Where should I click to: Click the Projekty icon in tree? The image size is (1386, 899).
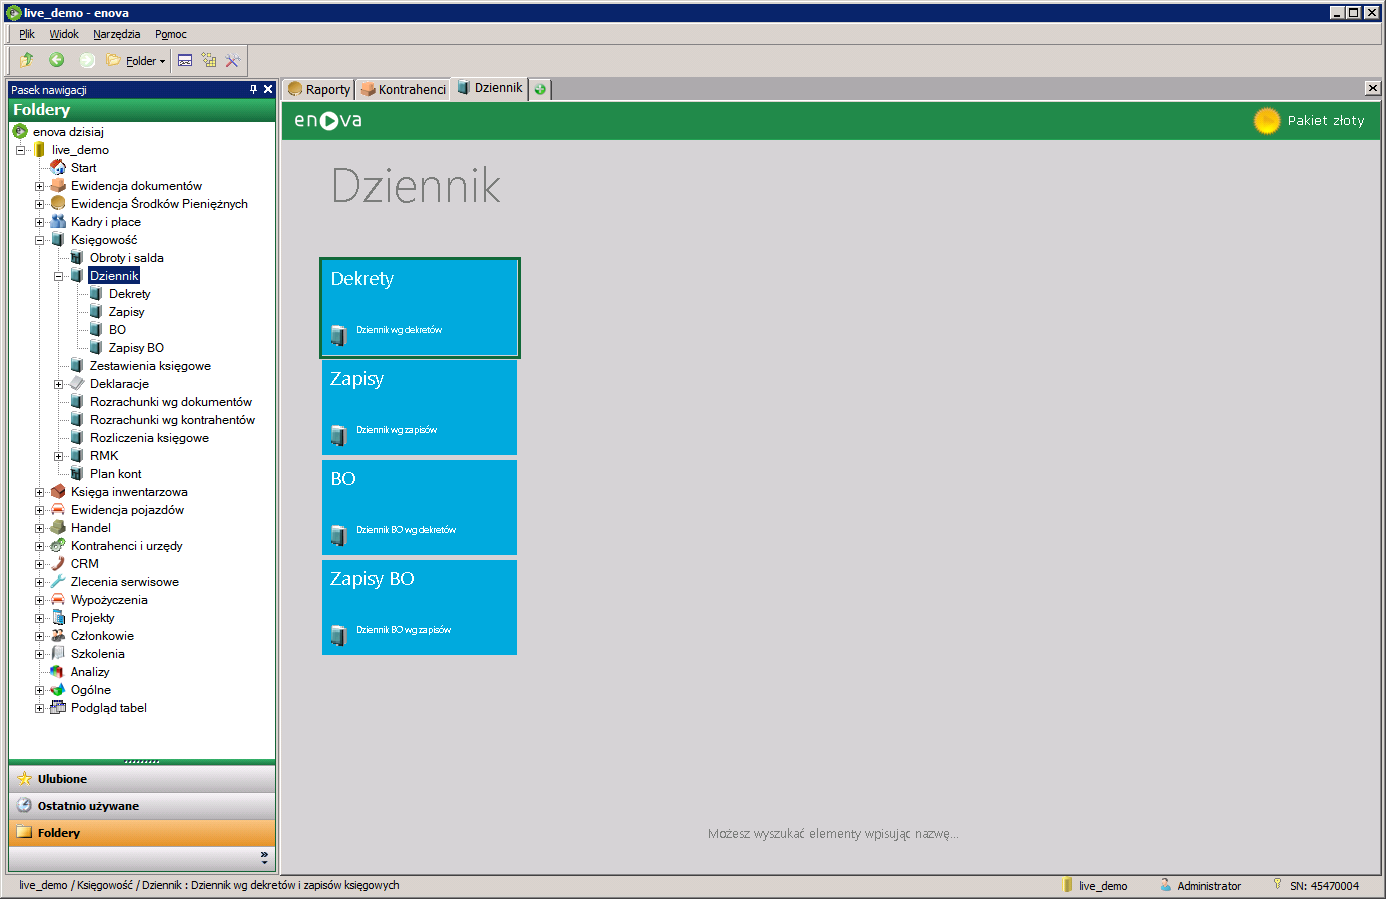(x=58, y=618)
